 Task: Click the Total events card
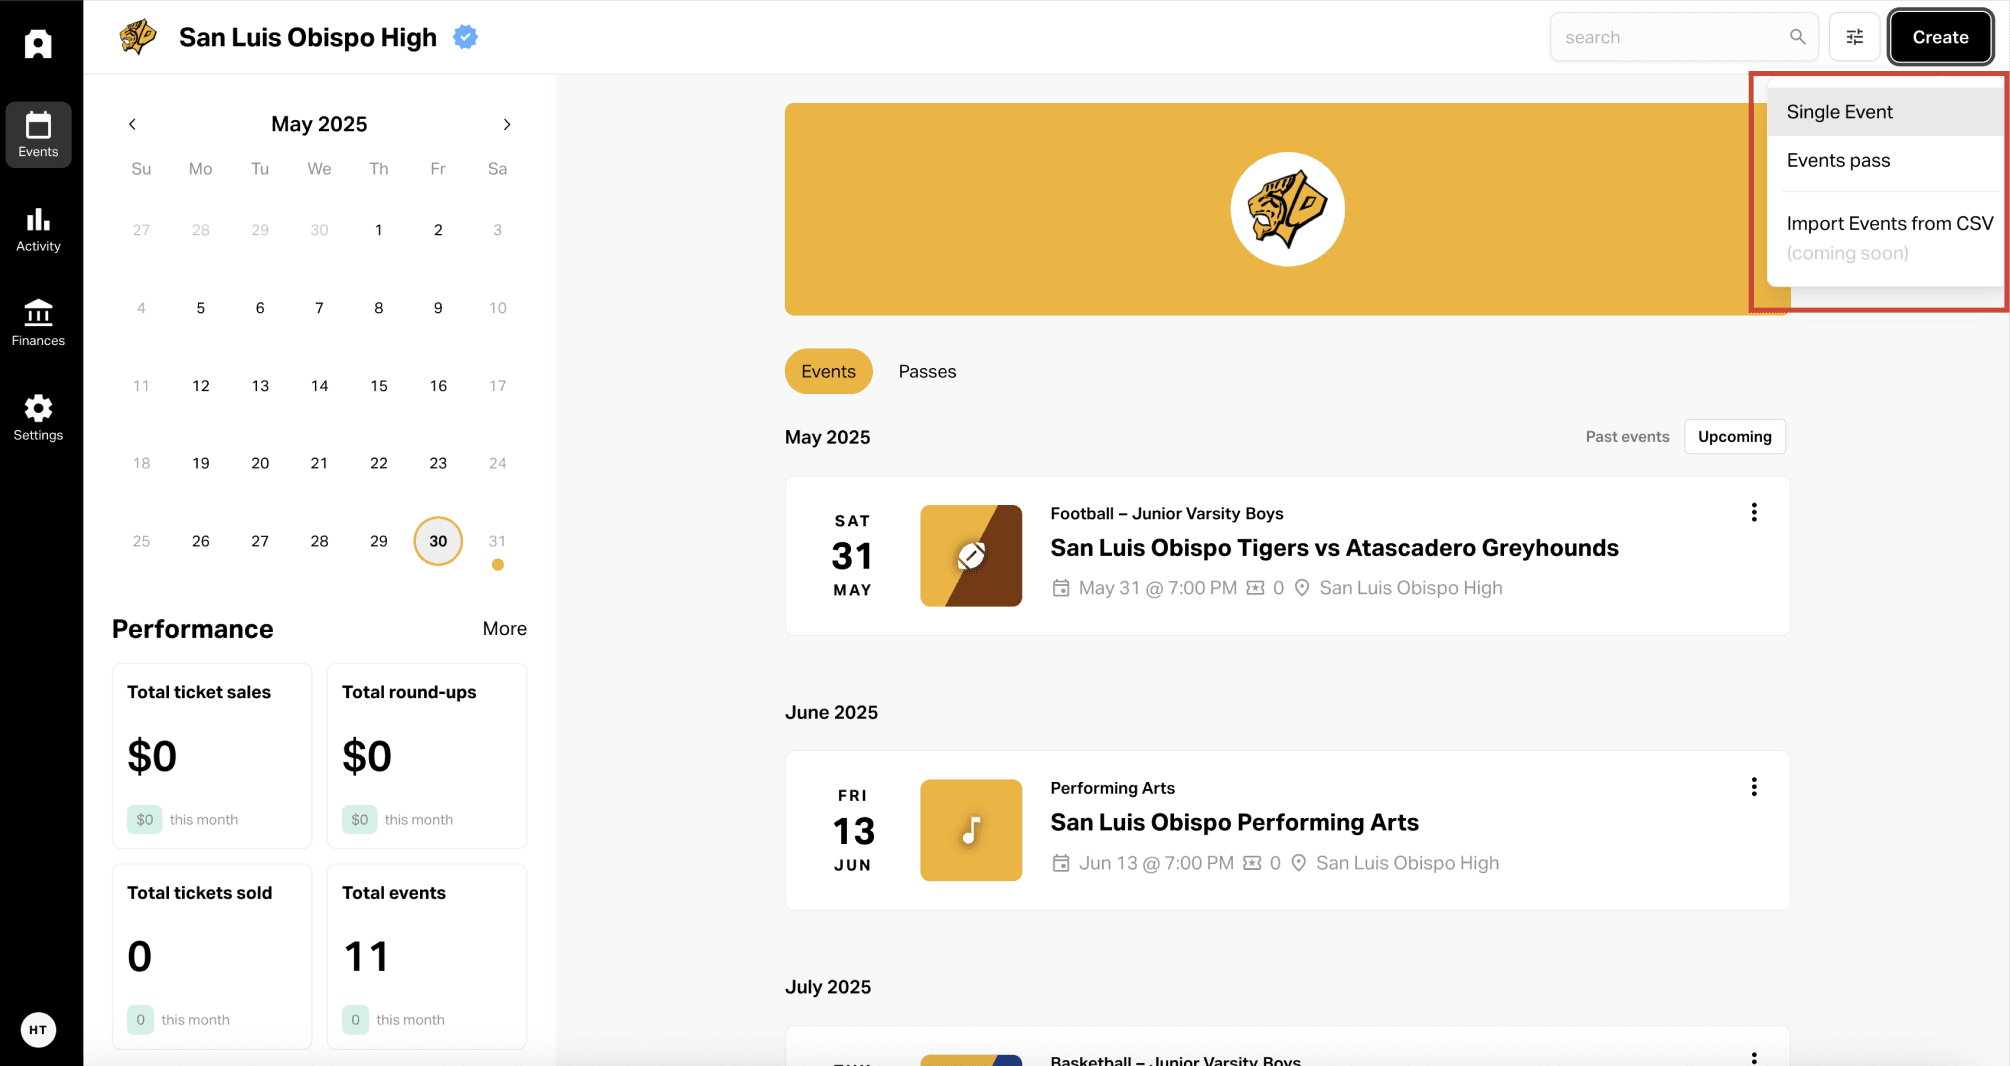tap(427, 957)
